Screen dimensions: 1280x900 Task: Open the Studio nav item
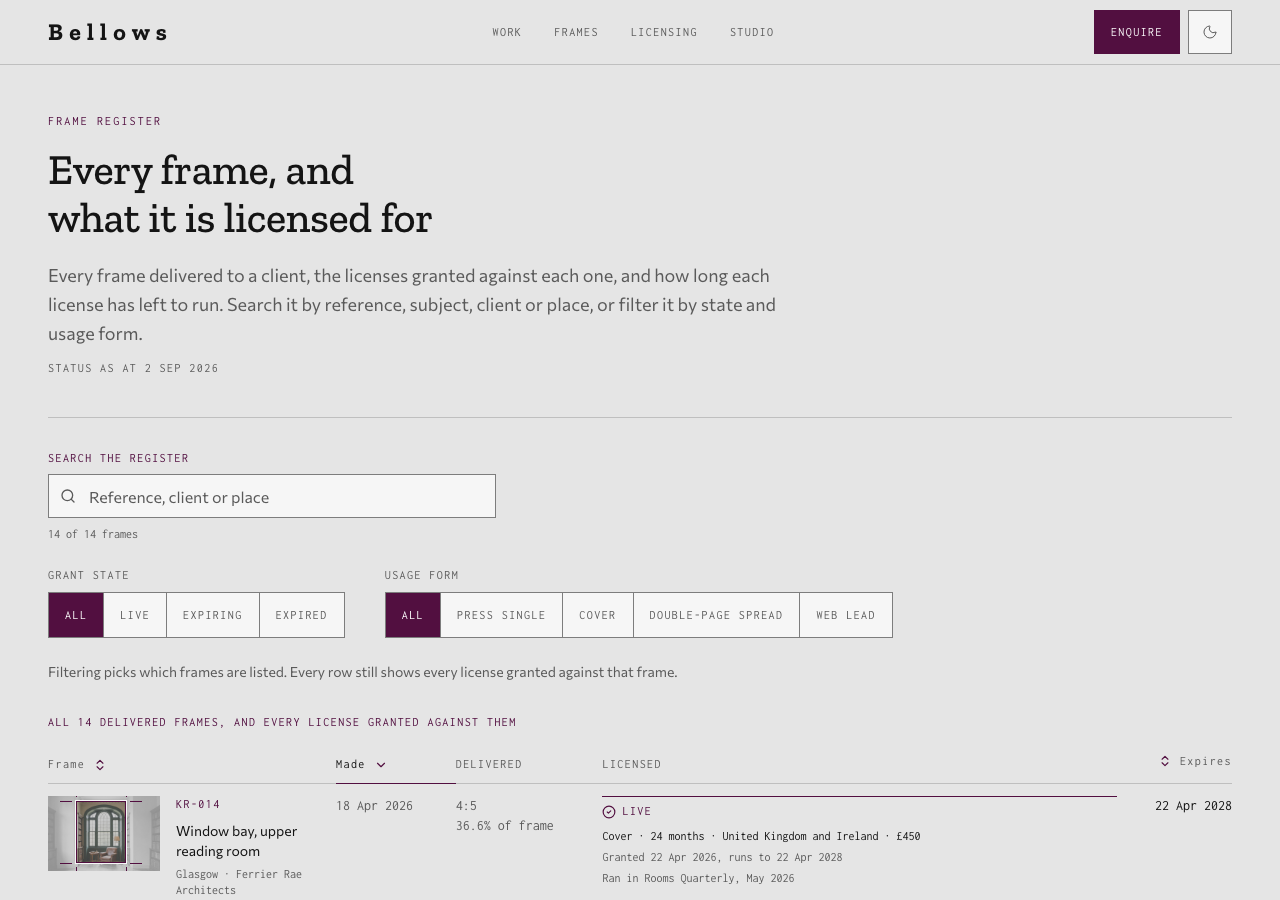pyautogui.click(x=752, y=32)
